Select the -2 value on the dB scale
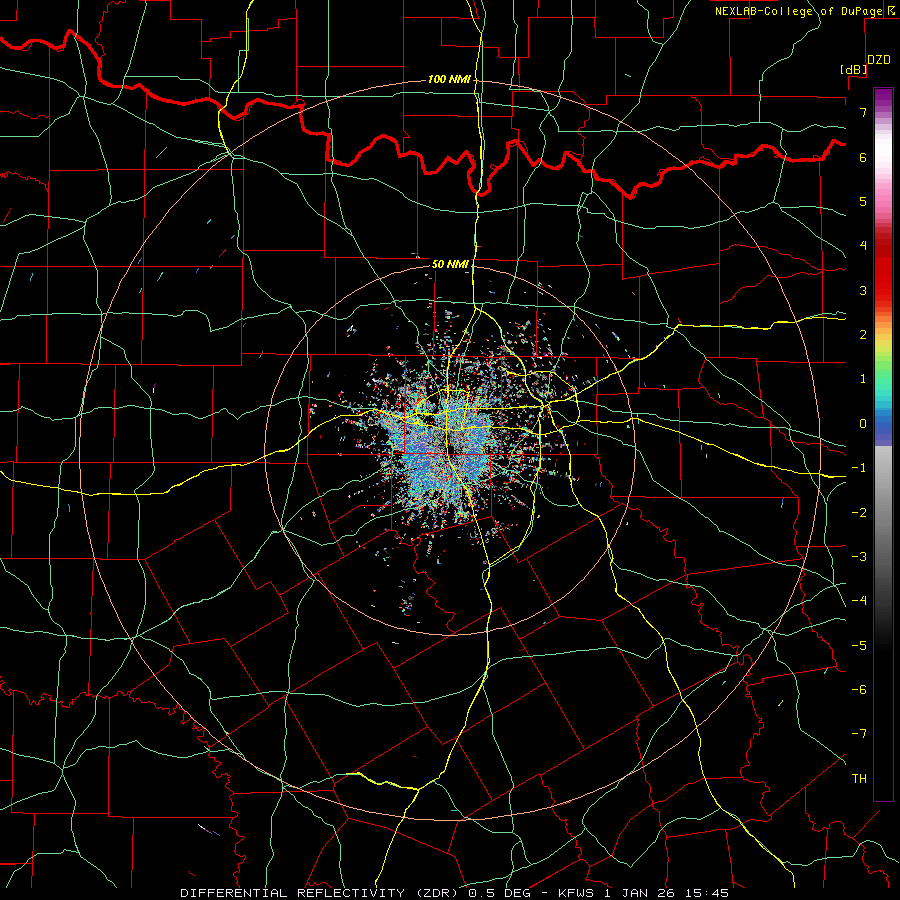 [859, 512]
